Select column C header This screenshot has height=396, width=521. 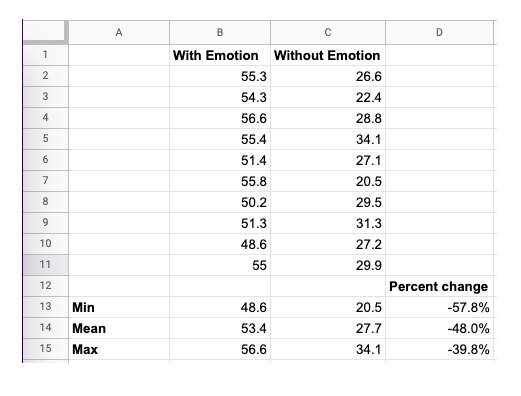[x=328, y=32]
